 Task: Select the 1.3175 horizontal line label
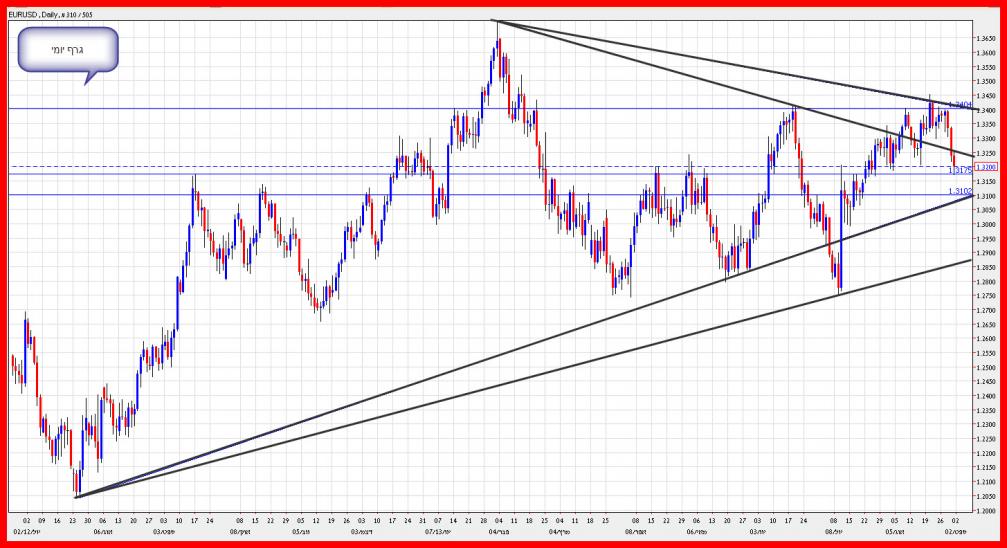(x=959, y=171)
